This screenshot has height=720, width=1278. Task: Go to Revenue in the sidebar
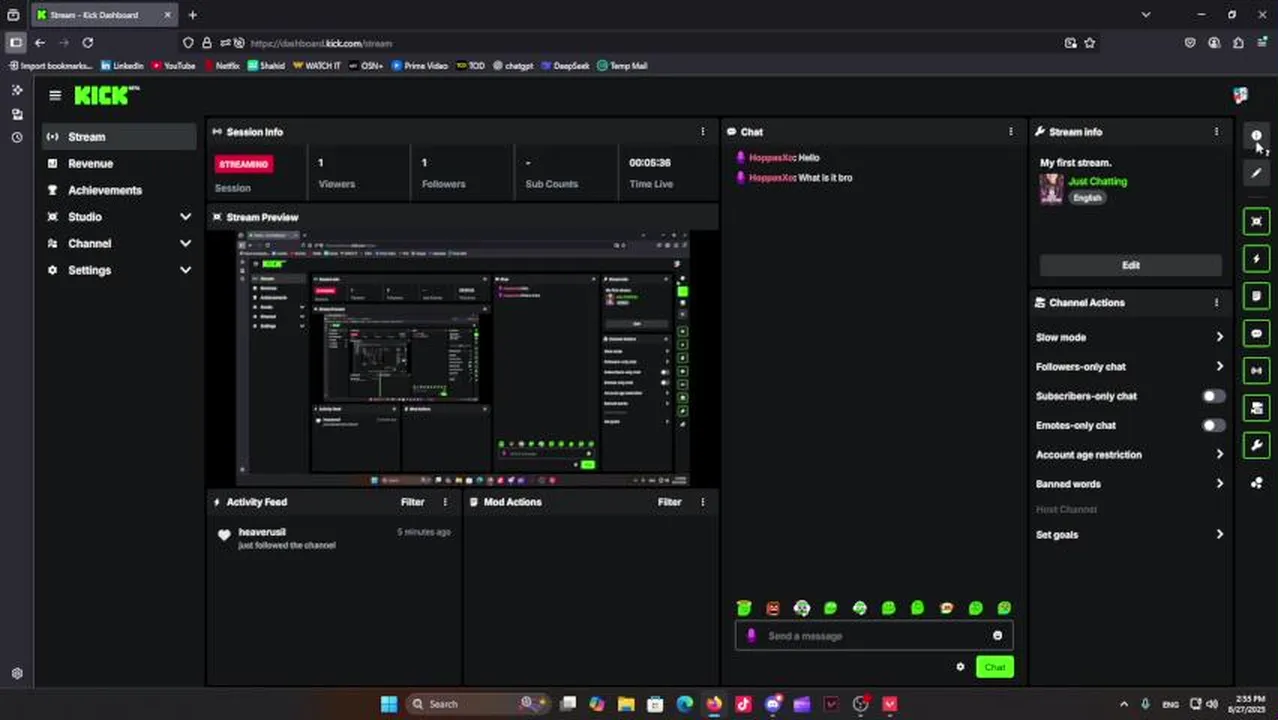click(119, 163)
